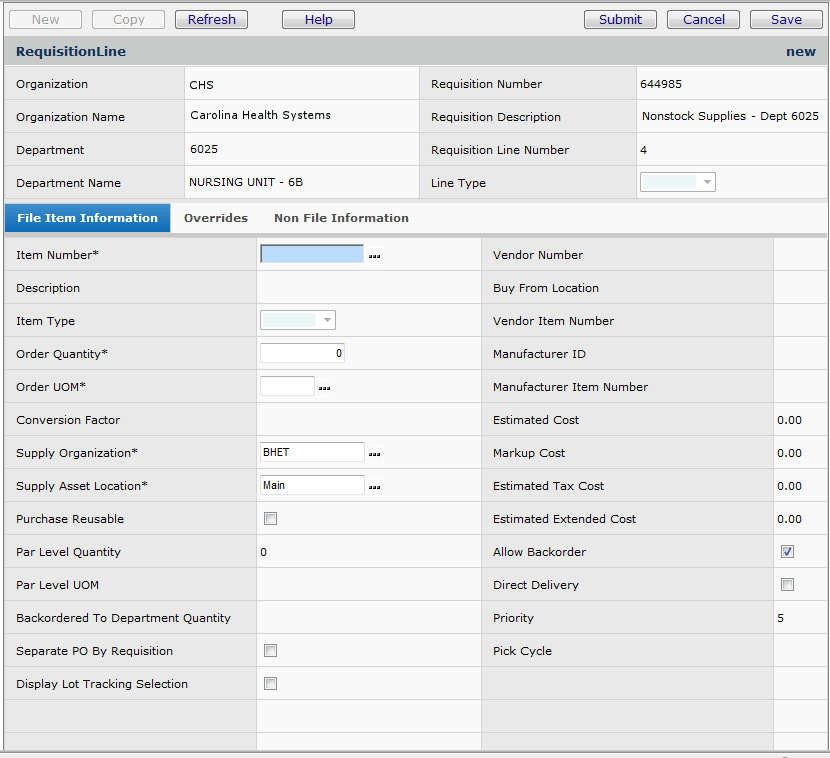Check Separate PO By Requisition

point(270,651)
